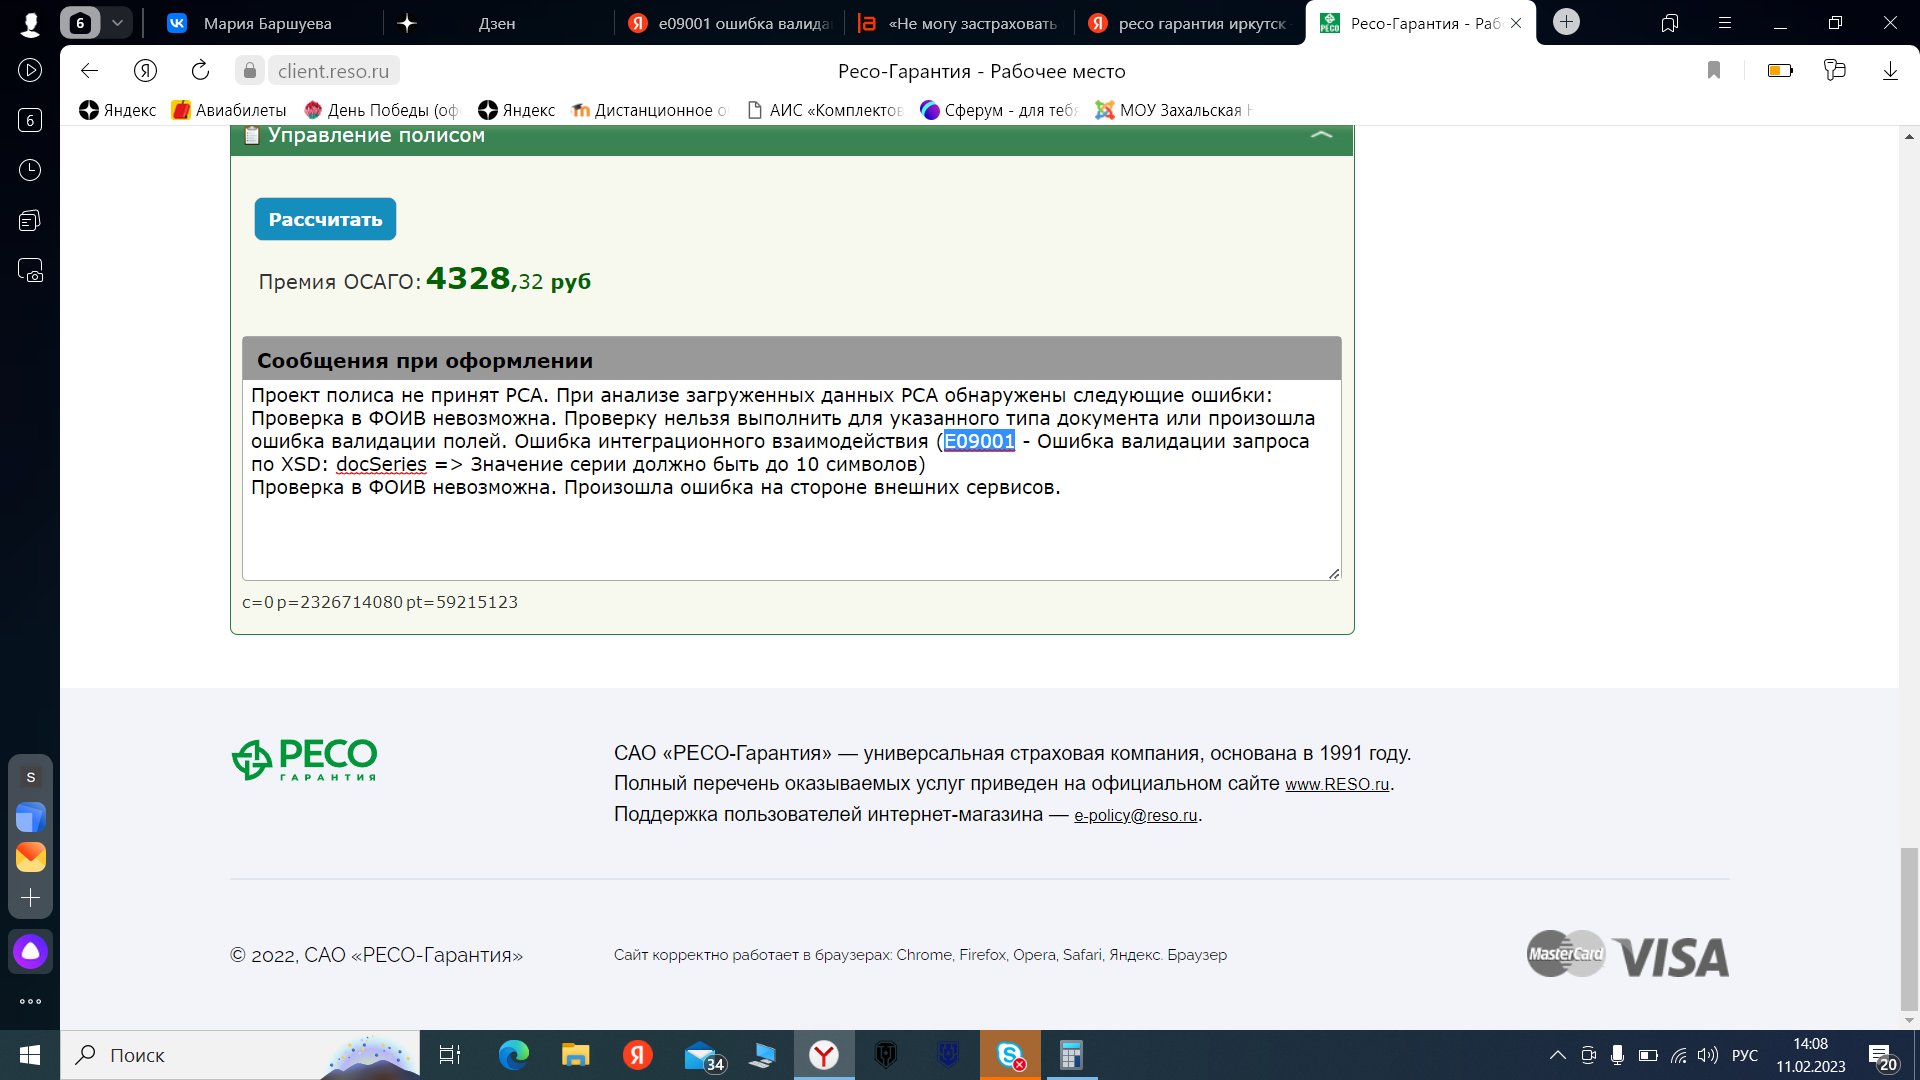Click inside the Сообщения при оформлении textarea
1920x1080 pixels.
tap(791, 480)
